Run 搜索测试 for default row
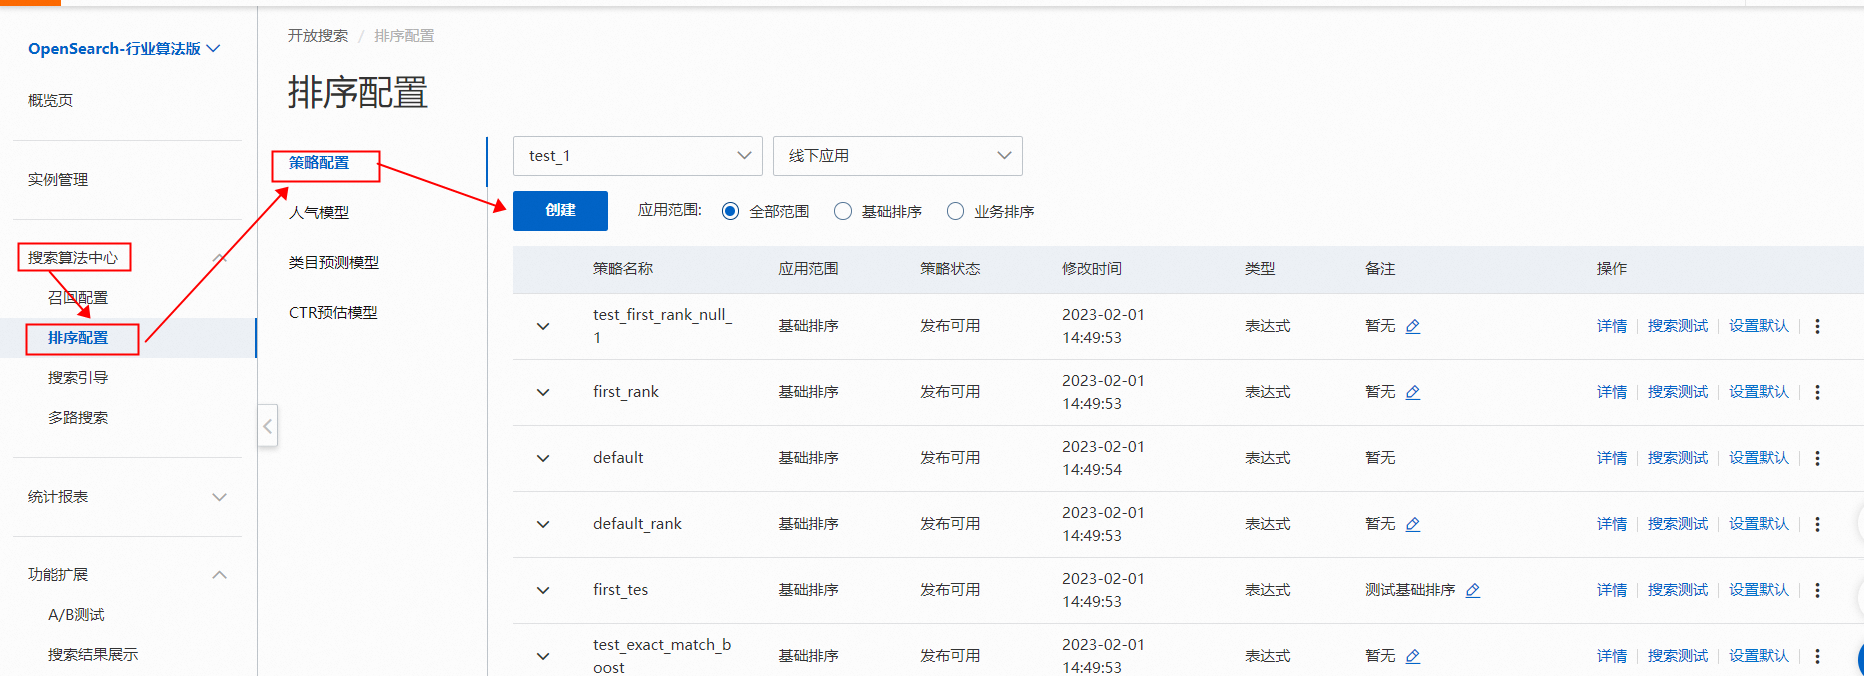 coord(1678,458)
